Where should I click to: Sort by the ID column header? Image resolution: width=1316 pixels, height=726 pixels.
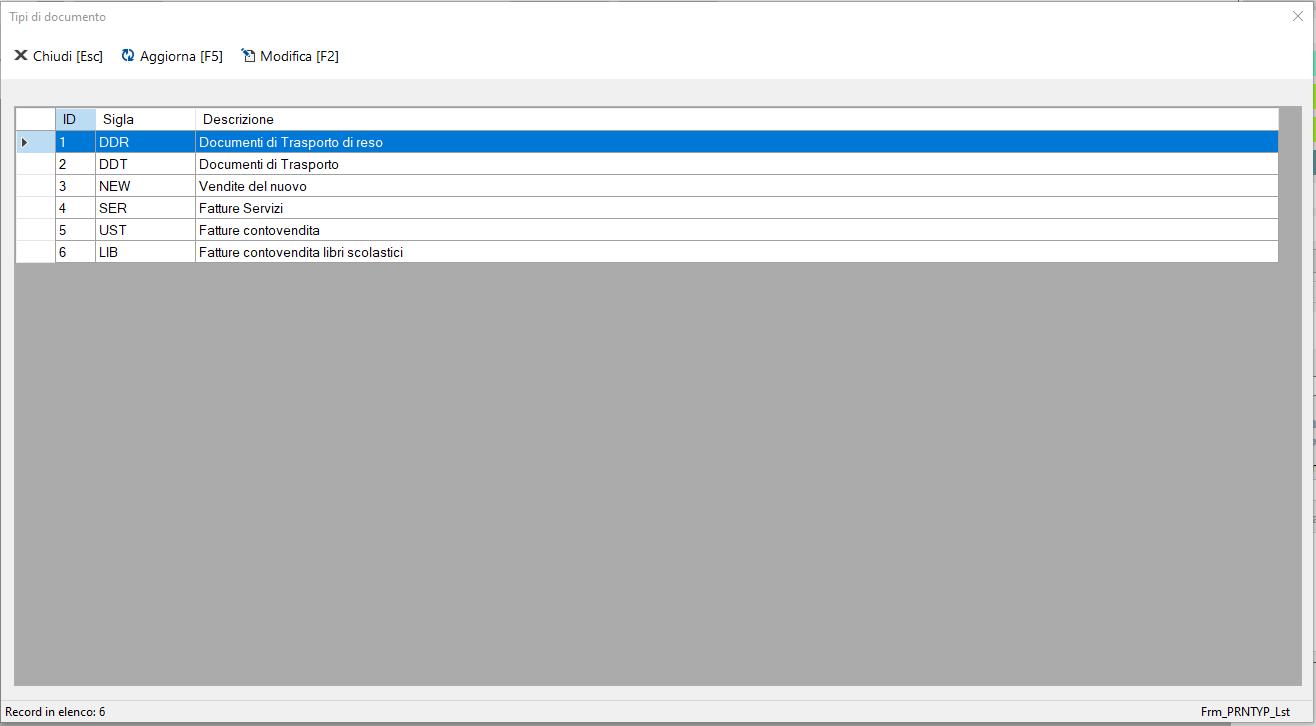(x=75, y=119)
